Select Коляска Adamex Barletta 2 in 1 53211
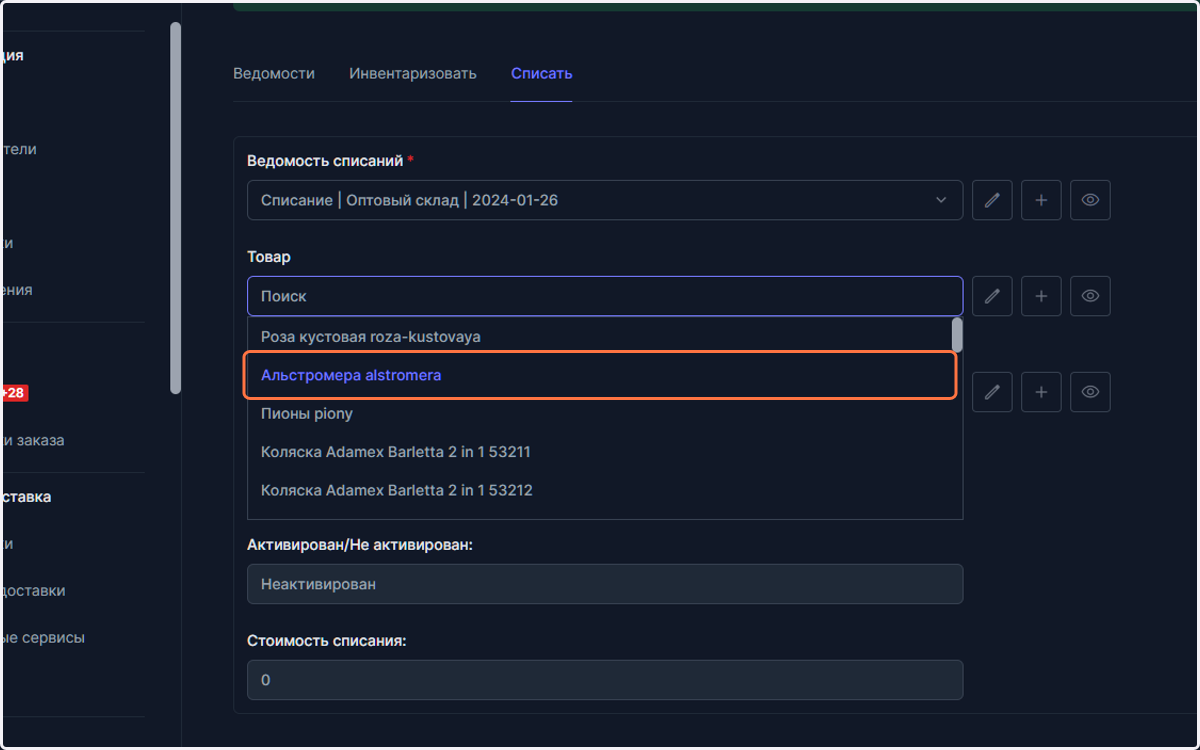Viewport: 1200px width, 750px height. 599,452
